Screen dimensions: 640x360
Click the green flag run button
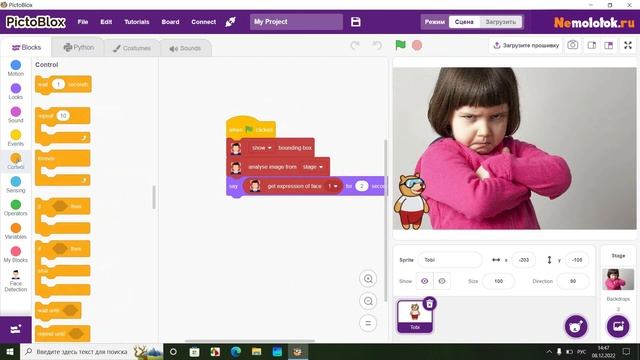click(400, 45)
